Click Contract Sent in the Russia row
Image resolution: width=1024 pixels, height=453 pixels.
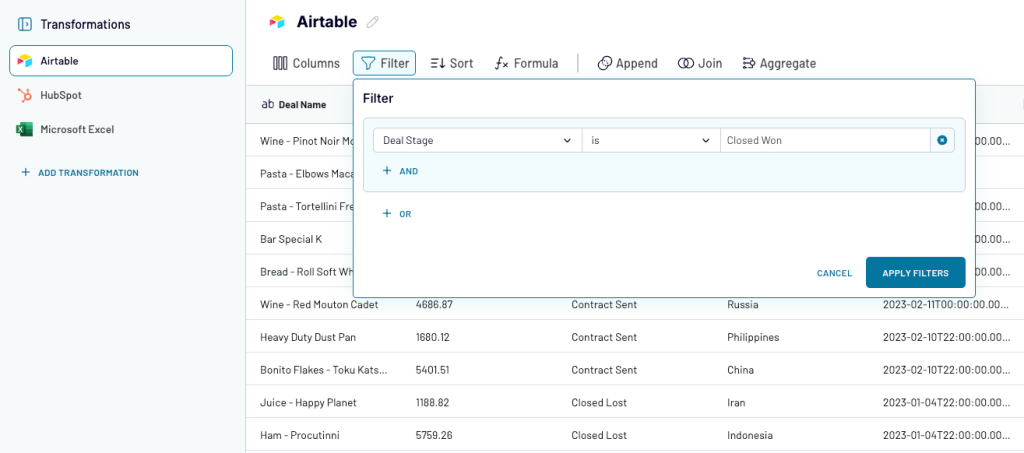tap(604, 304)
